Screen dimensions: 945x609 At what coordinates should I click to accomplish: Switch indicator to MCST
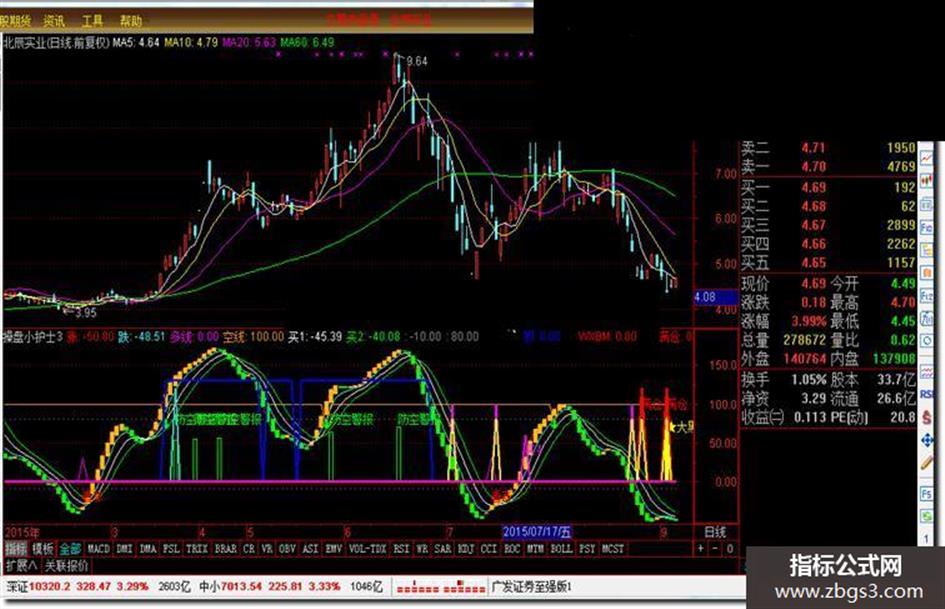click(613, 549)
